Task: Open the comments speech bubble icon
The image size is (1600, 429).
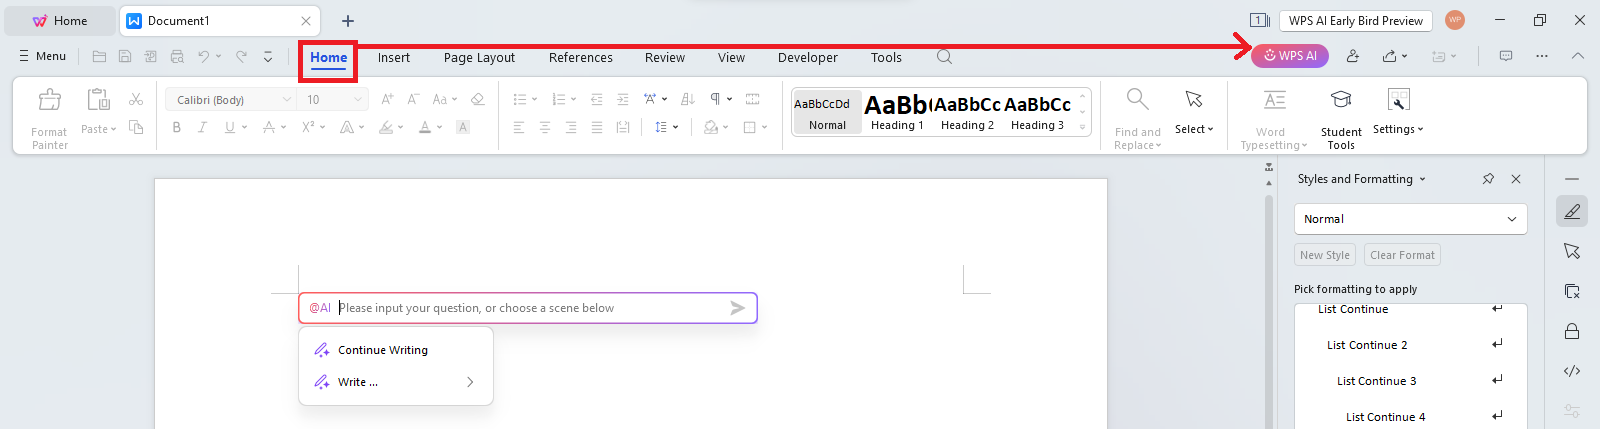Action: pos(1506,56)
